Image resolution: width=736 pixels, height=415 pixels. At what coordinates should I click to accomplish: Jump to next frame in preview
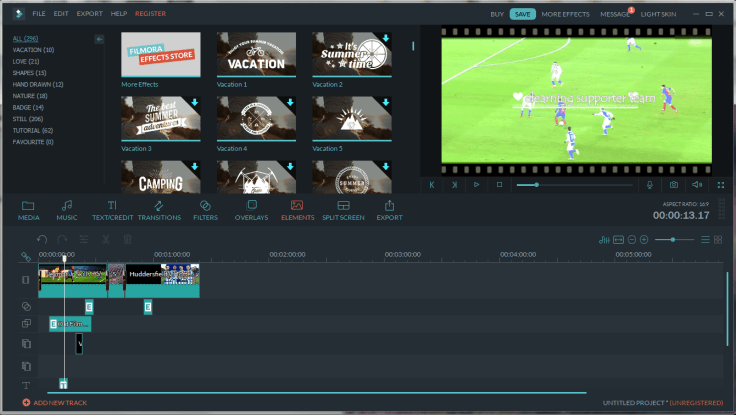(454, 184)
